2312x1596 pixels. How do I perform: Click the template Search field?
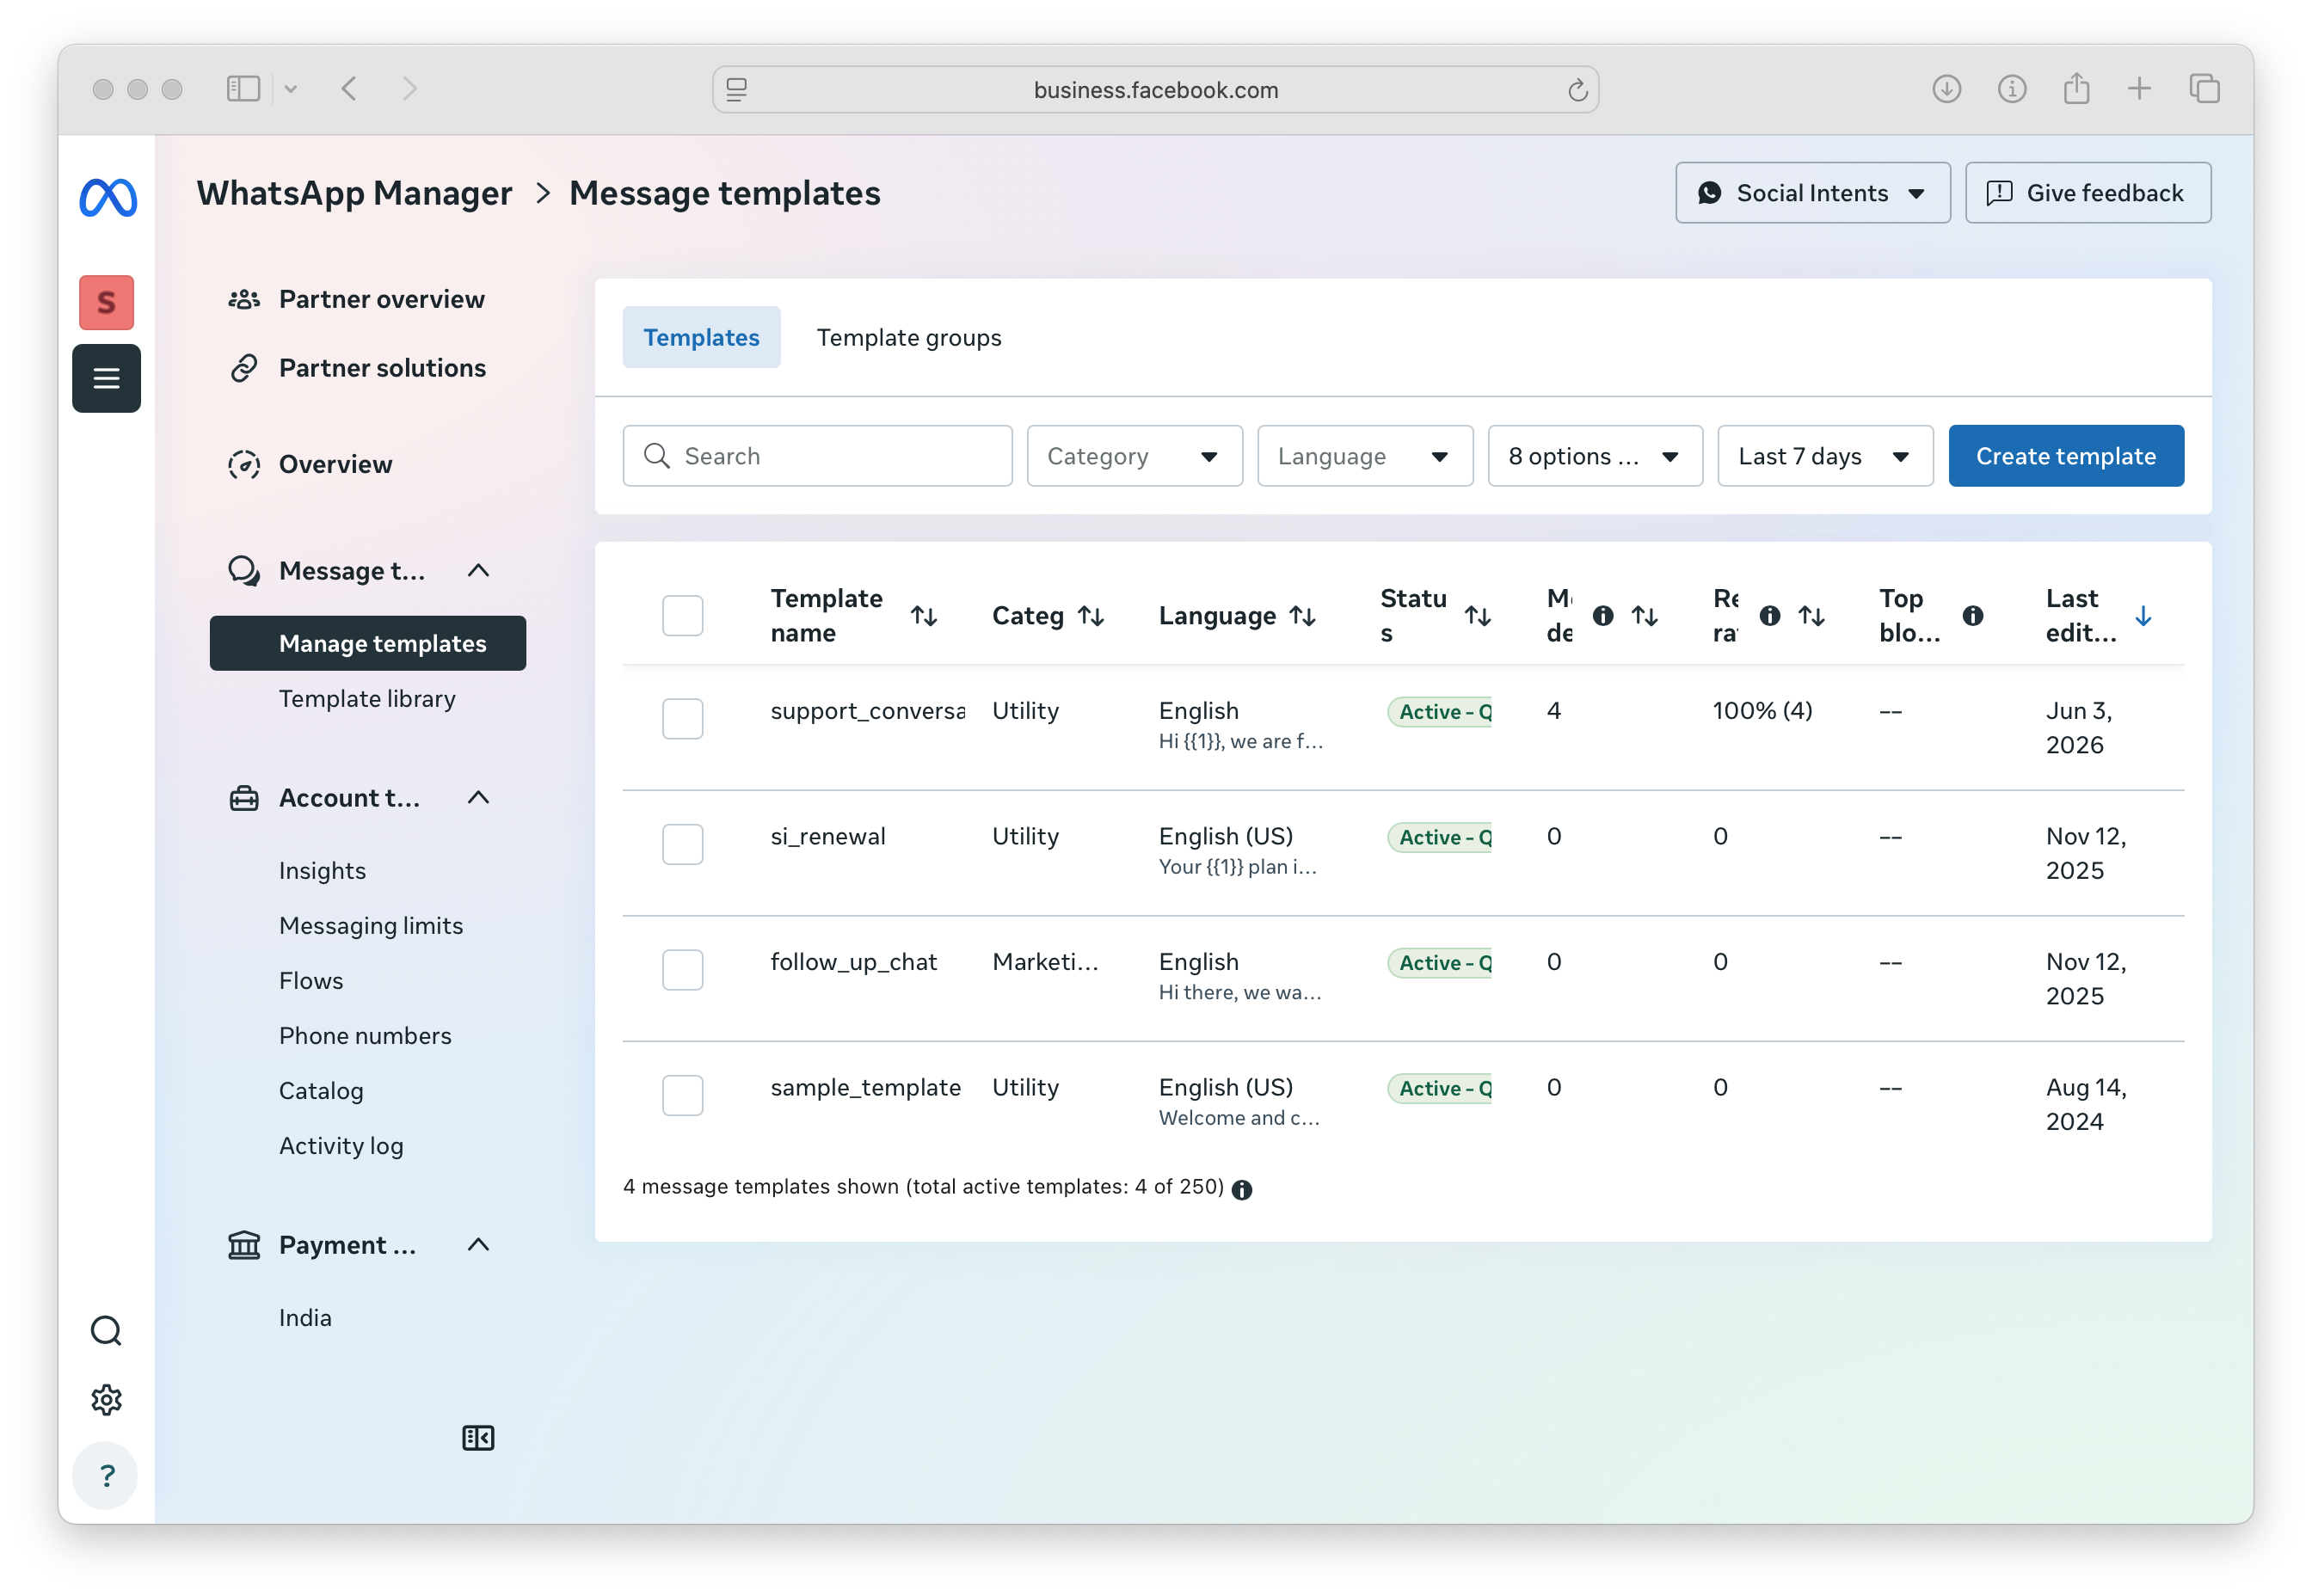[817, 456]
